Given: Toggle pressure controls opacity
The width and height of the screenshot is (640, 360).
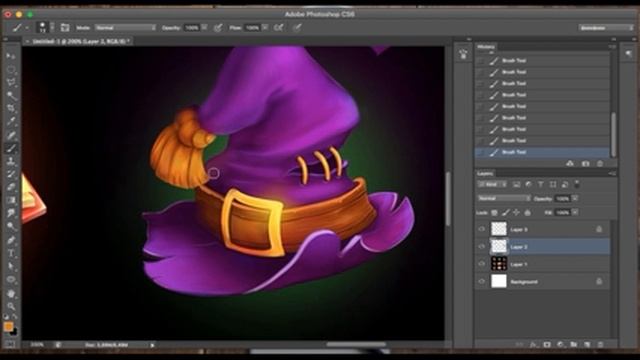Looking at the screenshot, I should 218,28.
